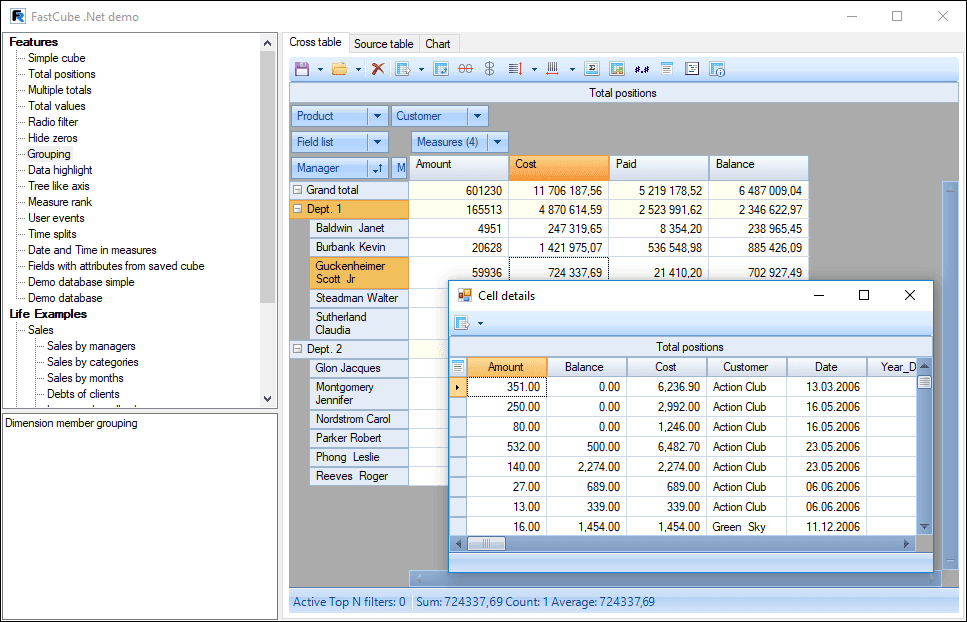Switch to the Chart tab
This screenshot has height=622, width=967.
[x=438, y=44]
